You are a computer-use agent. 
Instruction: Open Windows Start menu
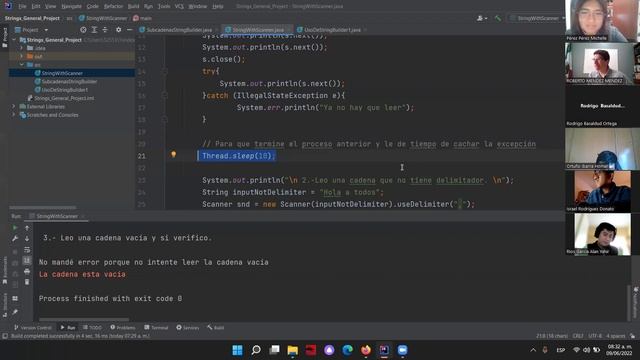(x=237, y=350)
